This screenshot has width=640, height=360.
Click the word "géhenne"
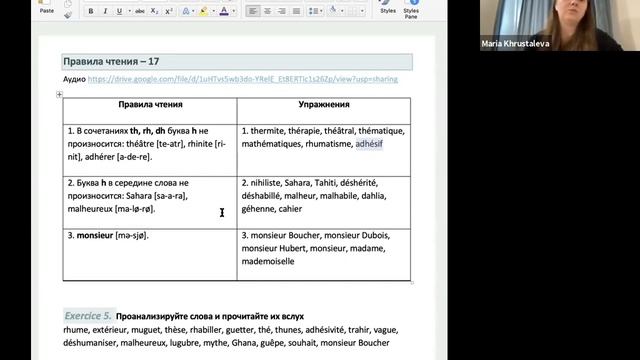click(258, 209)
